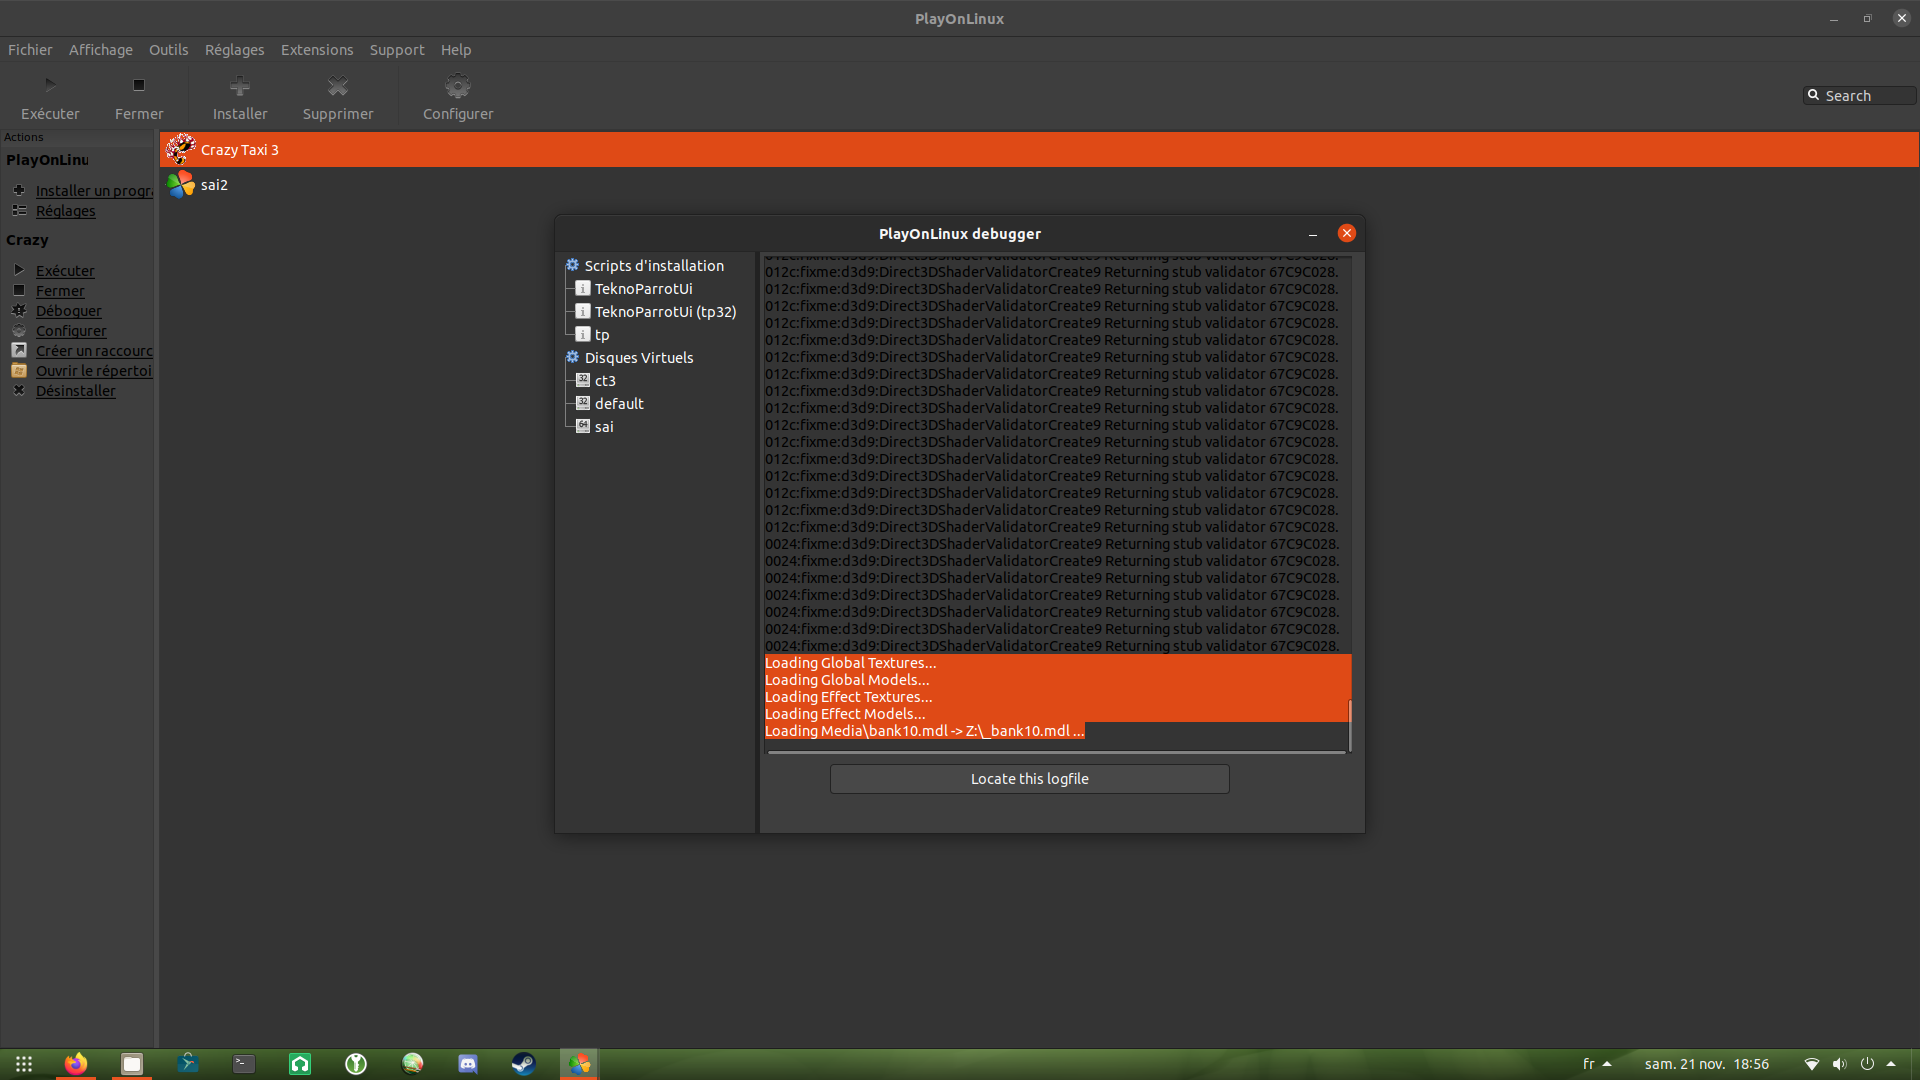Click 'Installer un programme' sidebar link
Image resolution: width=1920 pixels, height=1080 pixels.
click(94, 191)
